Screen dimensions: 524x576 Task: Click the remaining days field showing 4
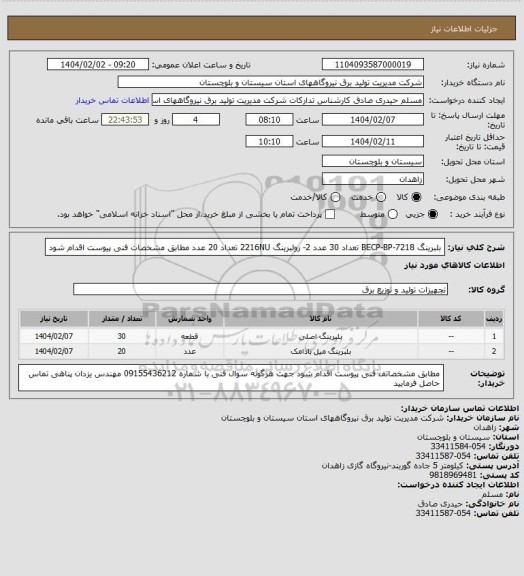coord(196,120)
